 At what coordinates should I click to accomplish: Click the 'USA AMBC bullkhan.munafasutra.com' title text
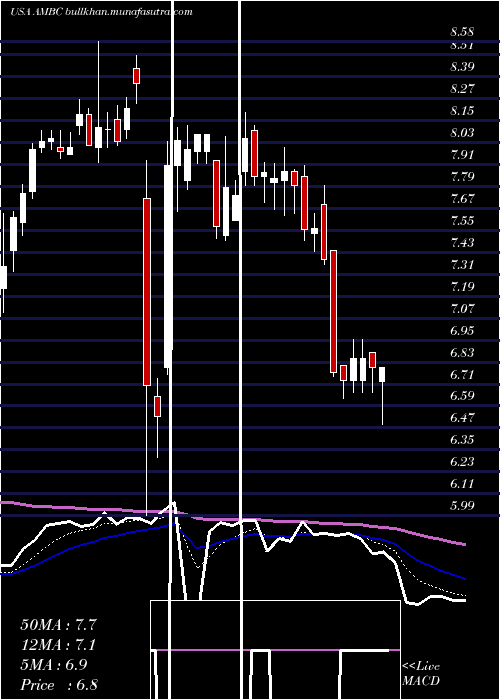[101, 12]
